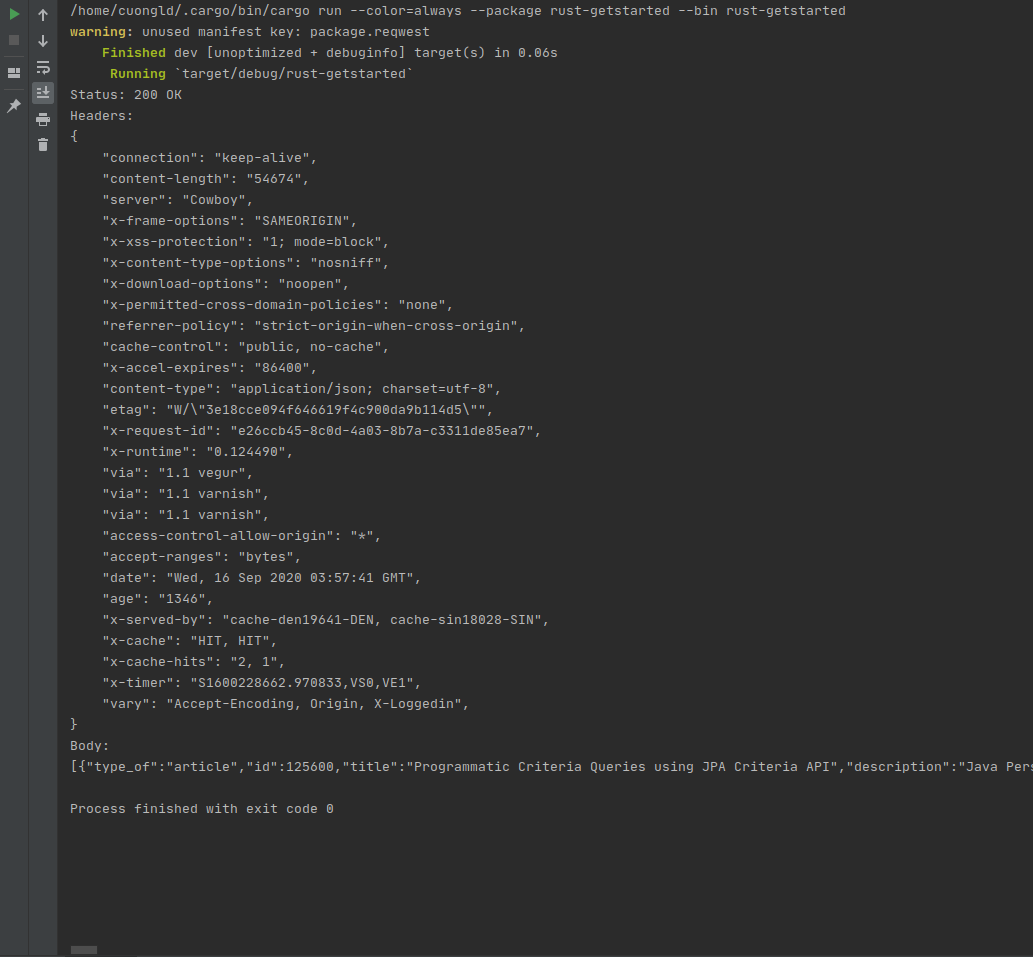1033x957 pixels.
Task: Pin the Run tool window tab
Action: (x=14, y=104)
